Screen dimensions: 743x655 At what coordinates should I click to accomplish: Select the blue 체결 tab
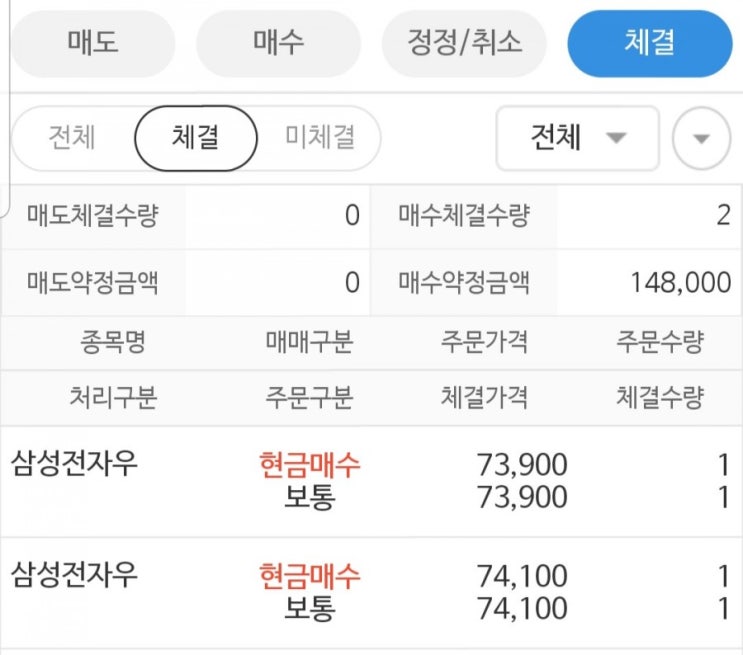tap(649, 43)
